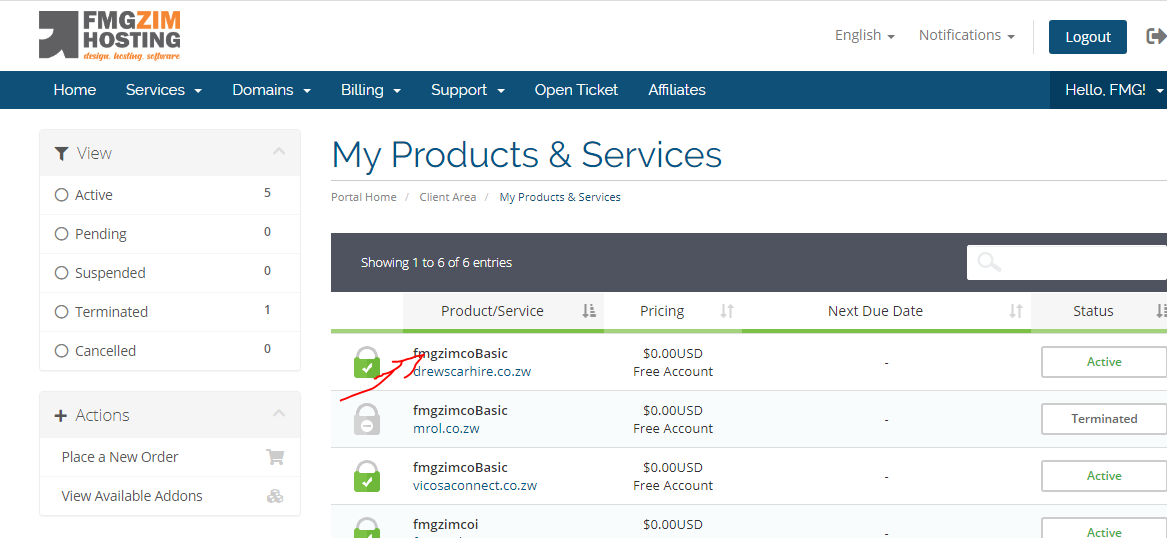This screenshot has height=538, width=1167.
Task: Go to Portal Home breadcrumb link
Action: [364, 197]
